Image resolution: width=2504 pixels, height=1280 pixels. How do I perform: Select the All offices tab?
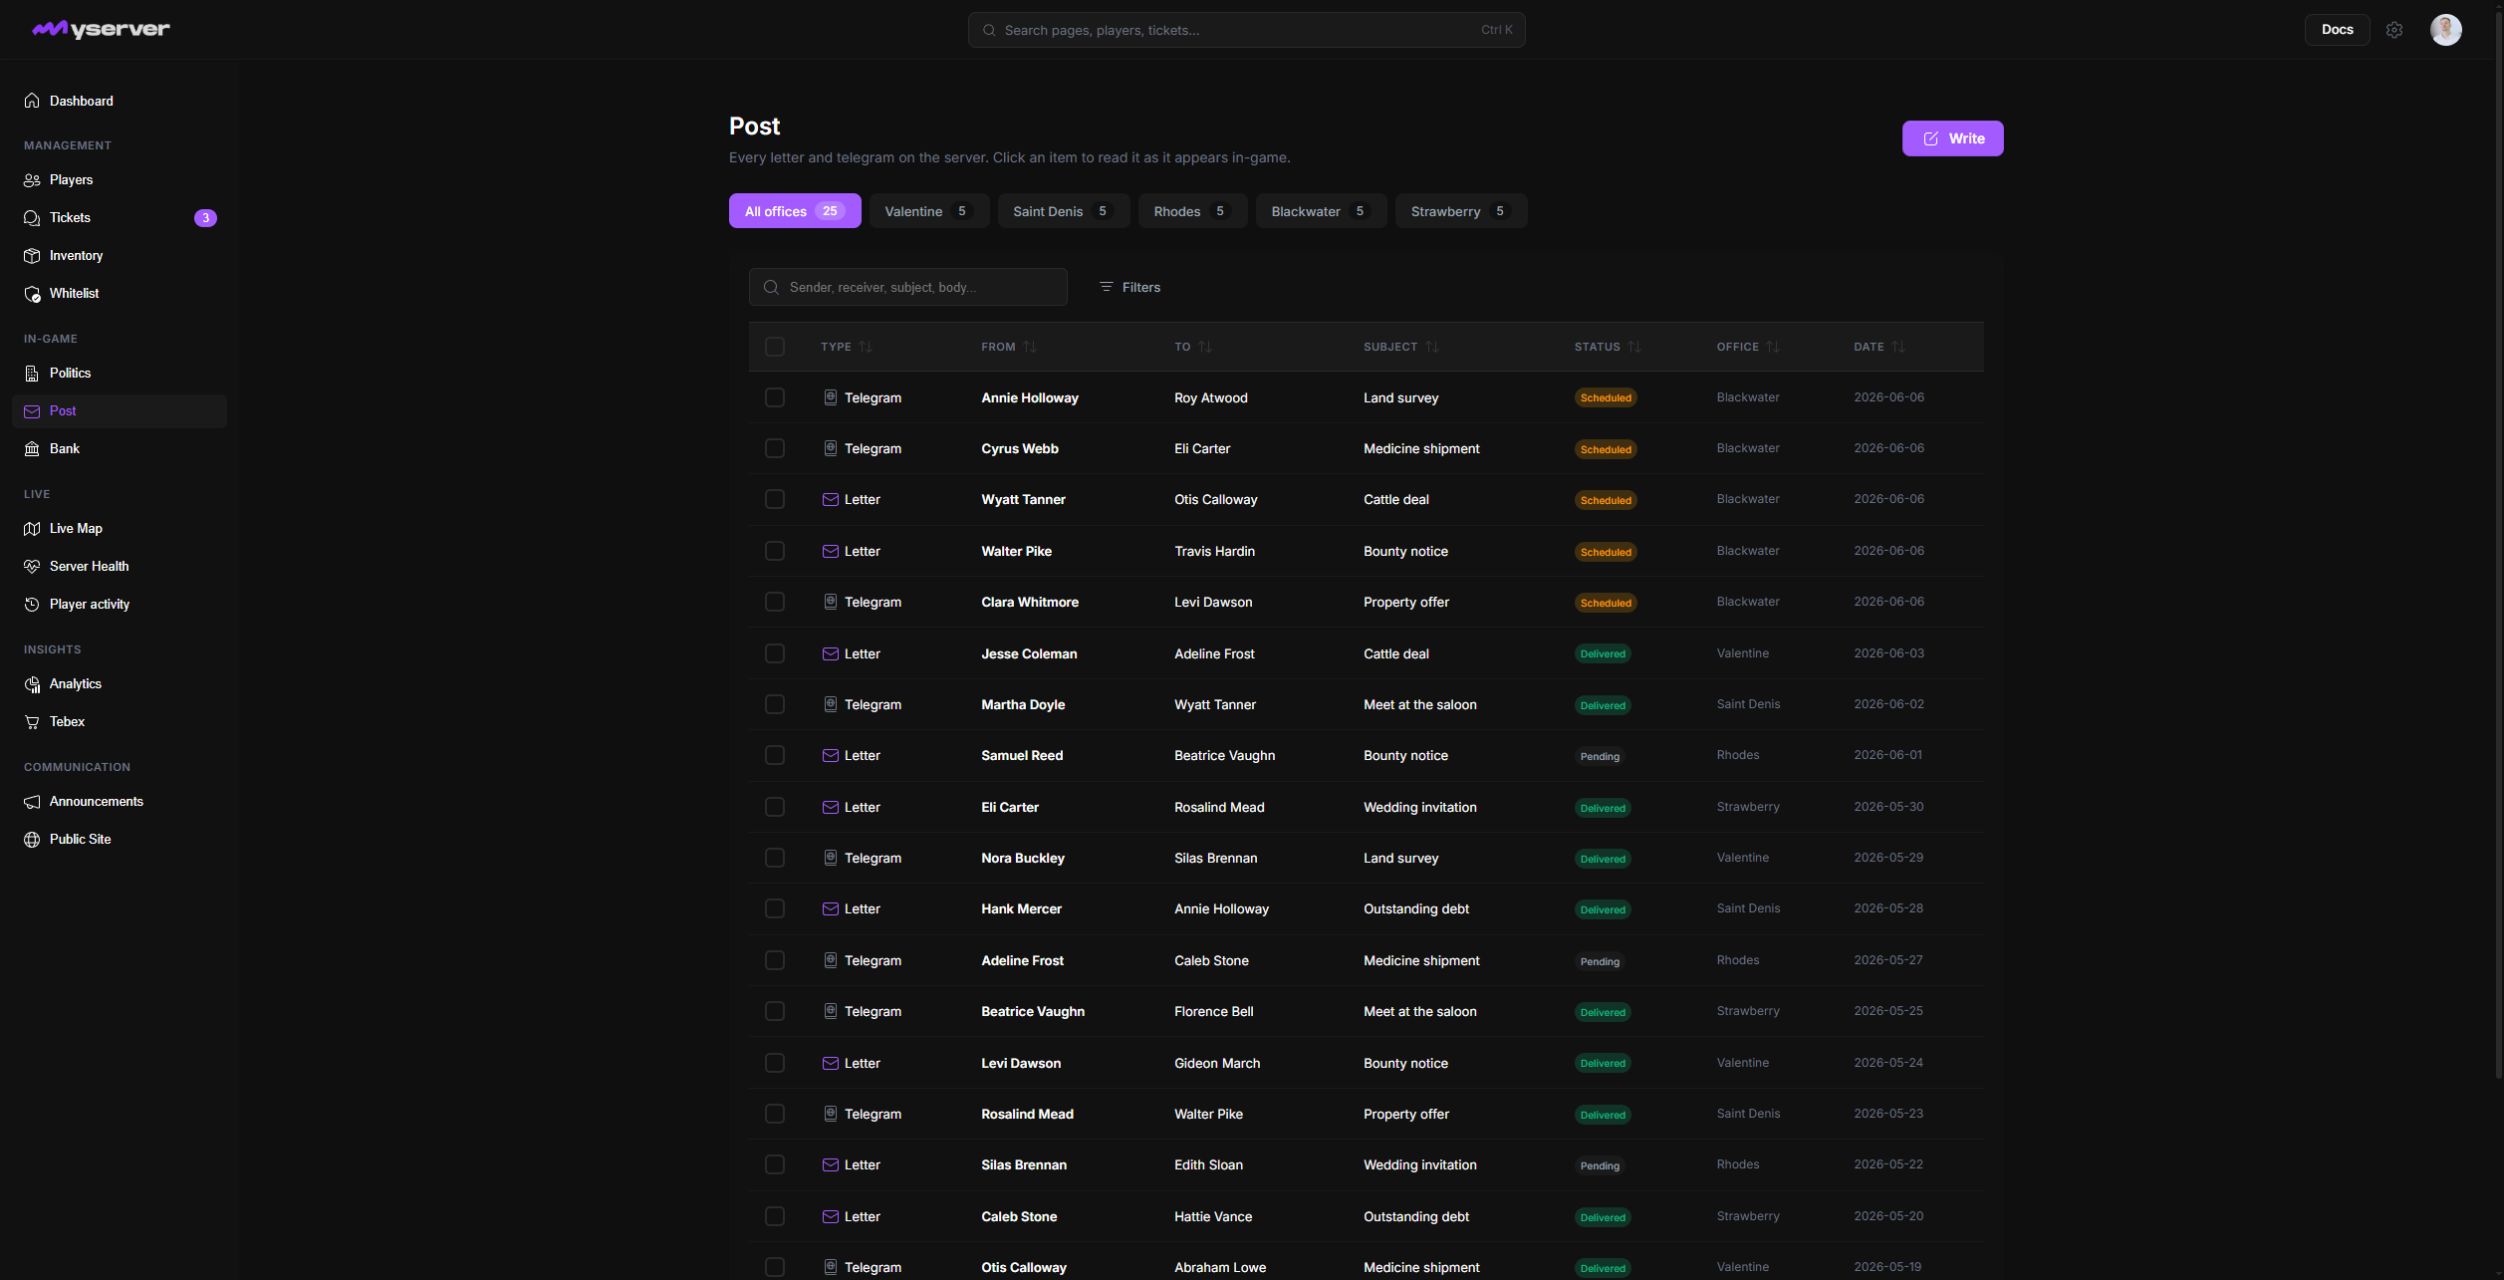coord(795,211)
